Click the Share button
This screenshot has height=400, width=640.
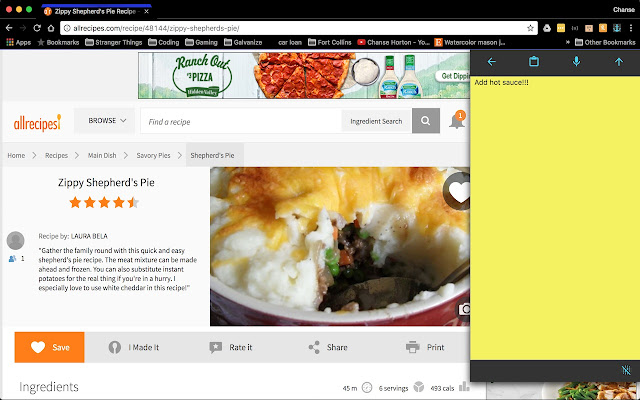pyautogui.click(x=328, y=347)
